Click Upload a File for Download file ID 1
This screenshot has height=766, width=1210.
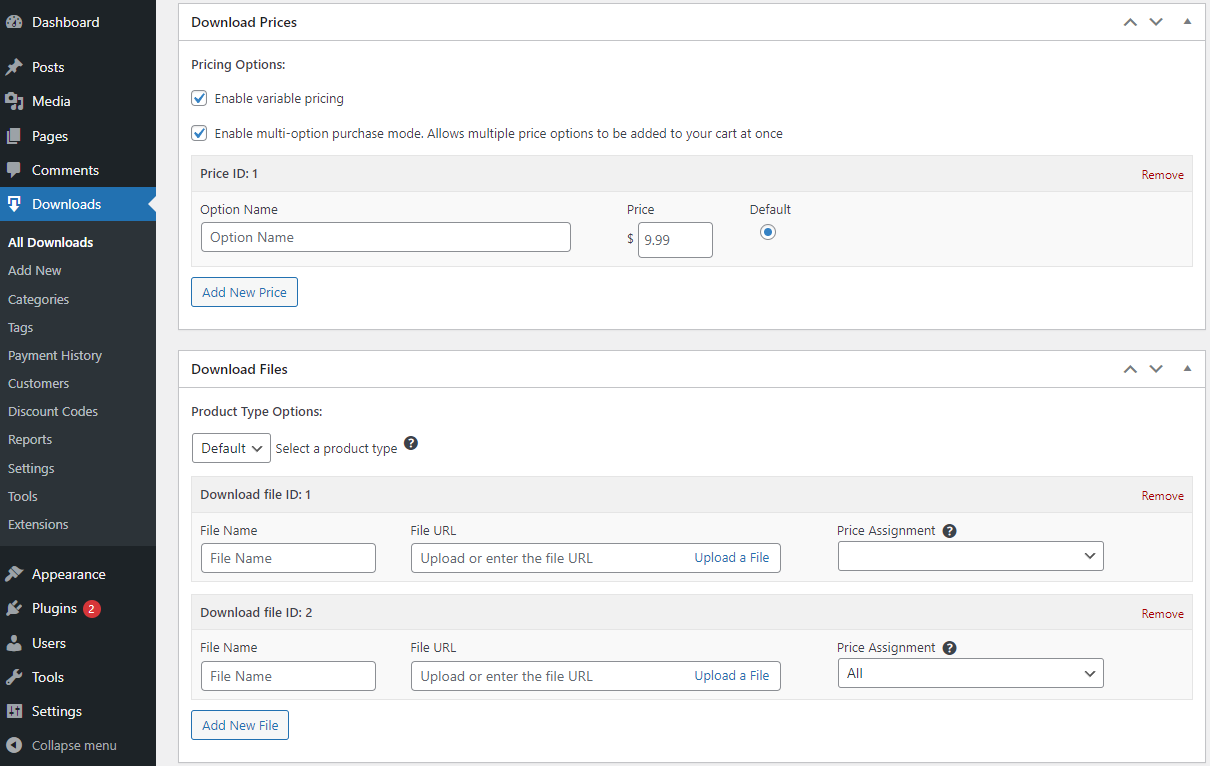click(x=732, y=557)
